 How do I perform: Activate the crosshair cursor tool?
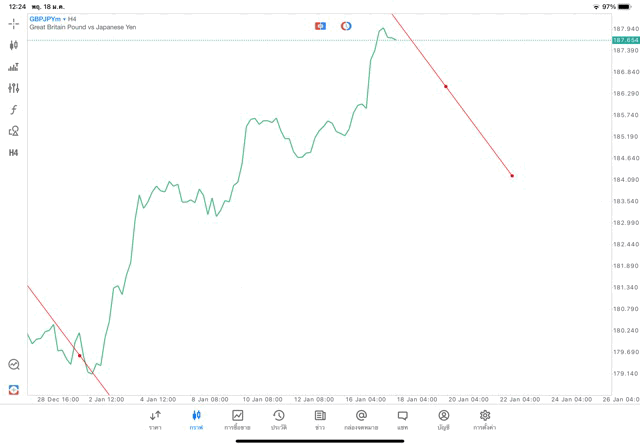click(x=14, y=23)
